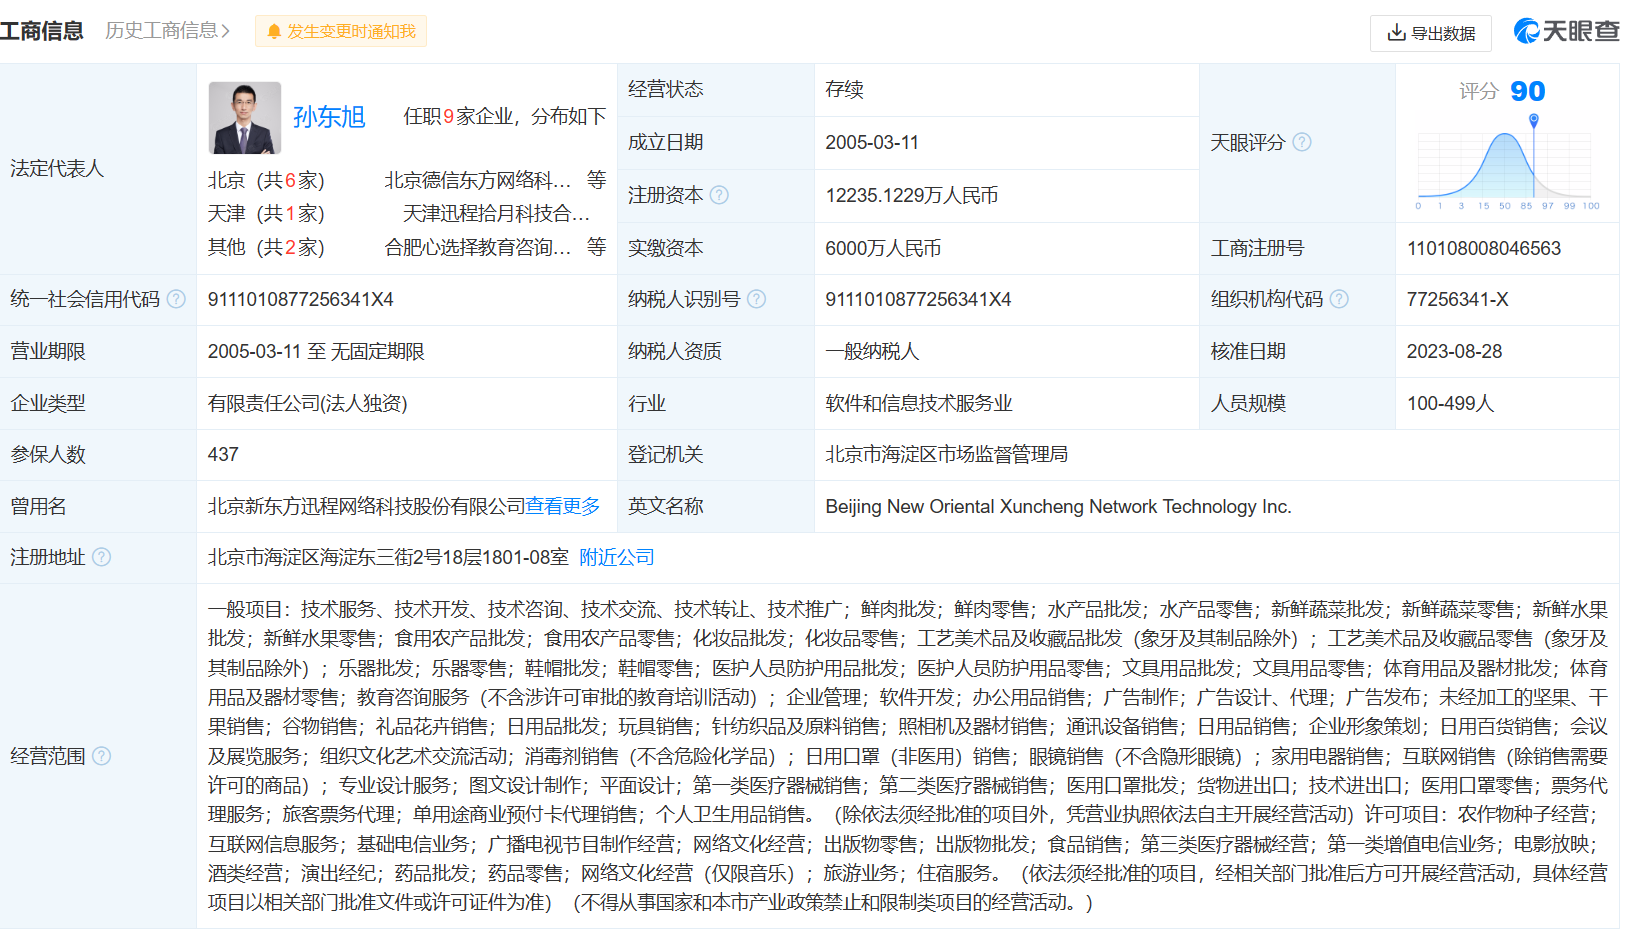
Task: Expand 等 after 北京德信东方网络科
Action: click(x=597, y=180)
